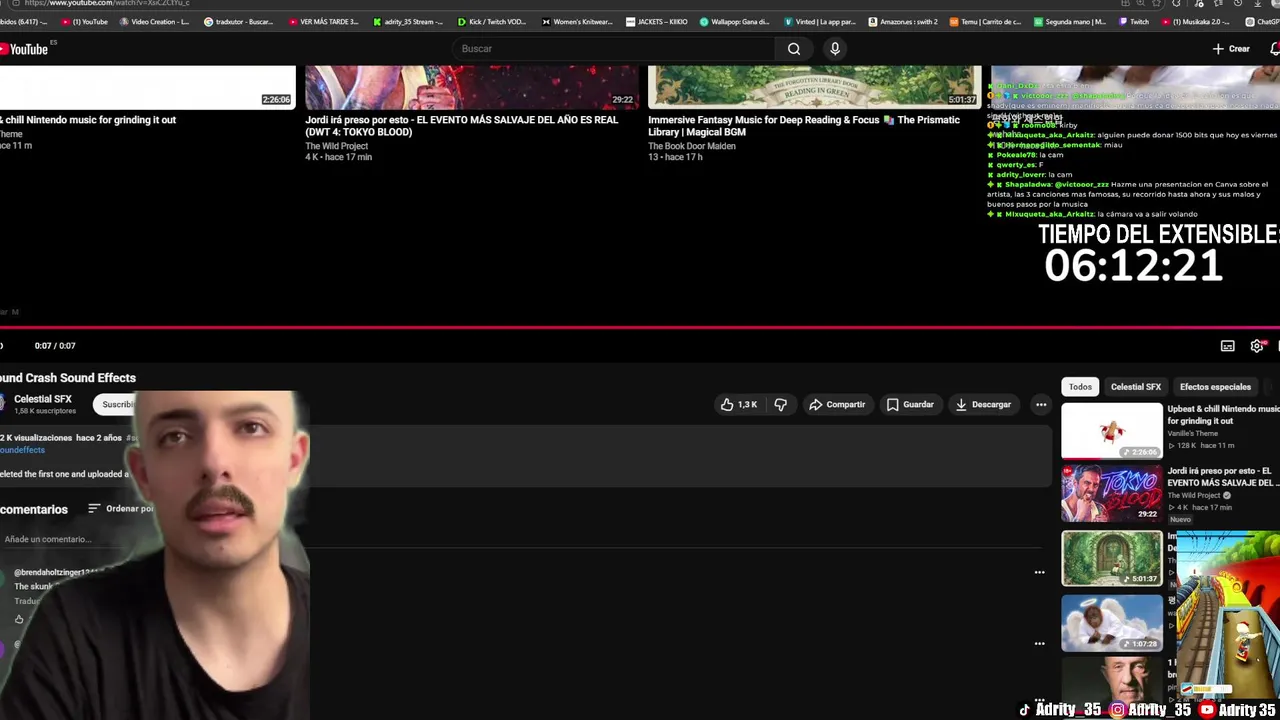The image size is (1280, 720).
Task: Switch to Amazon.es browser tab
Action: (903, 22)
